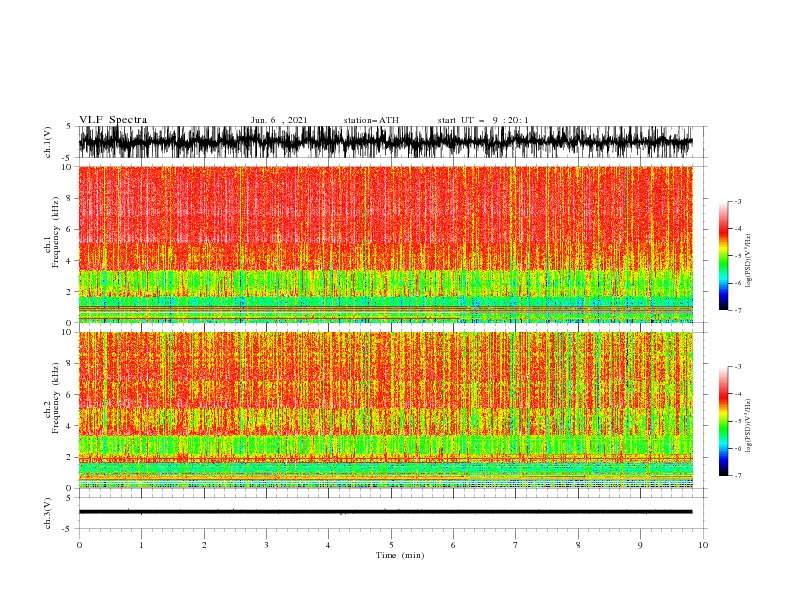Click the "-5" label on ch.1 color bar
792x612 pixels.
(737, 256)
